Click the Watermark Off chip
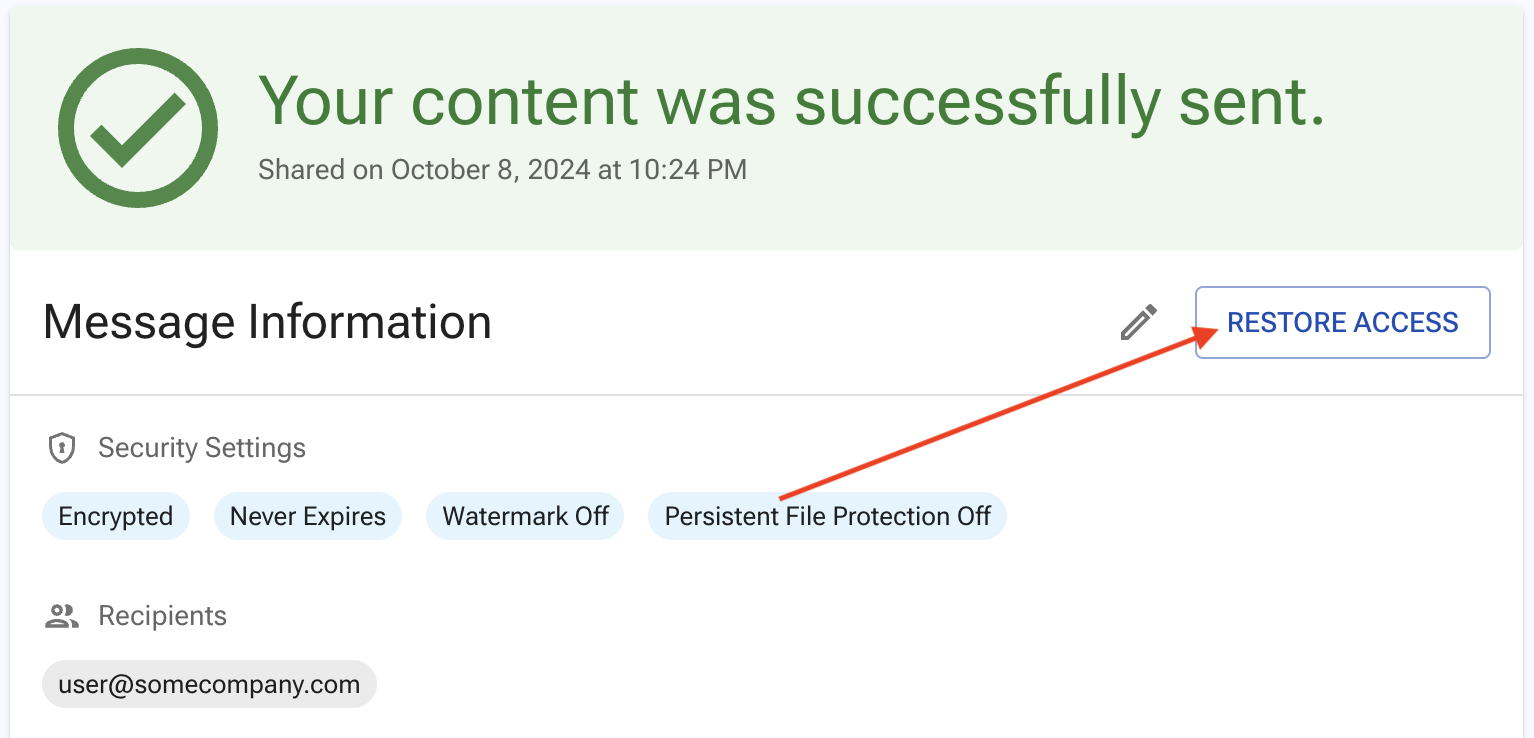 pyautogui.click(x=525, y=516)
